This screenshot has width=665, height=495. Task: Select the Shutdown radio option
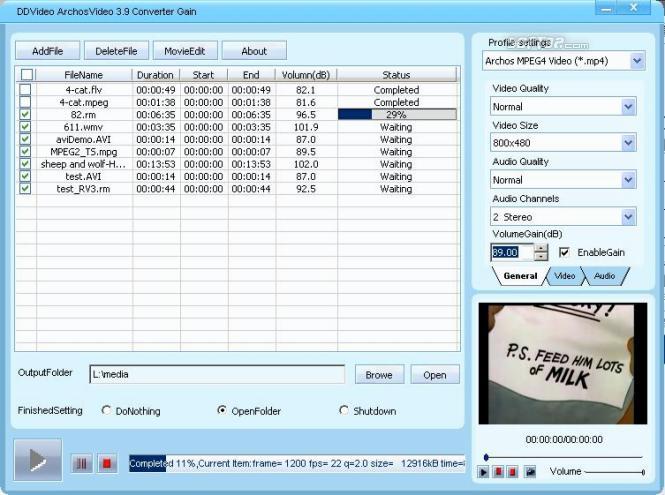pyautogui.click(x=344, y=410)
